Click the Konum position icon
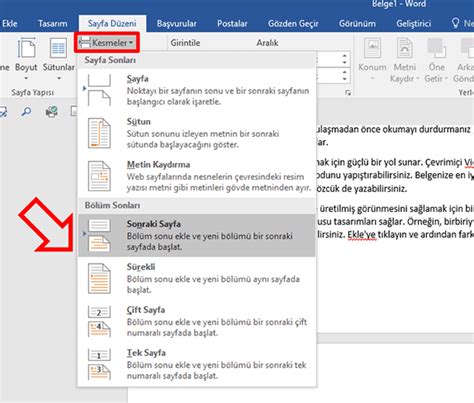 [x=373, y=48]
